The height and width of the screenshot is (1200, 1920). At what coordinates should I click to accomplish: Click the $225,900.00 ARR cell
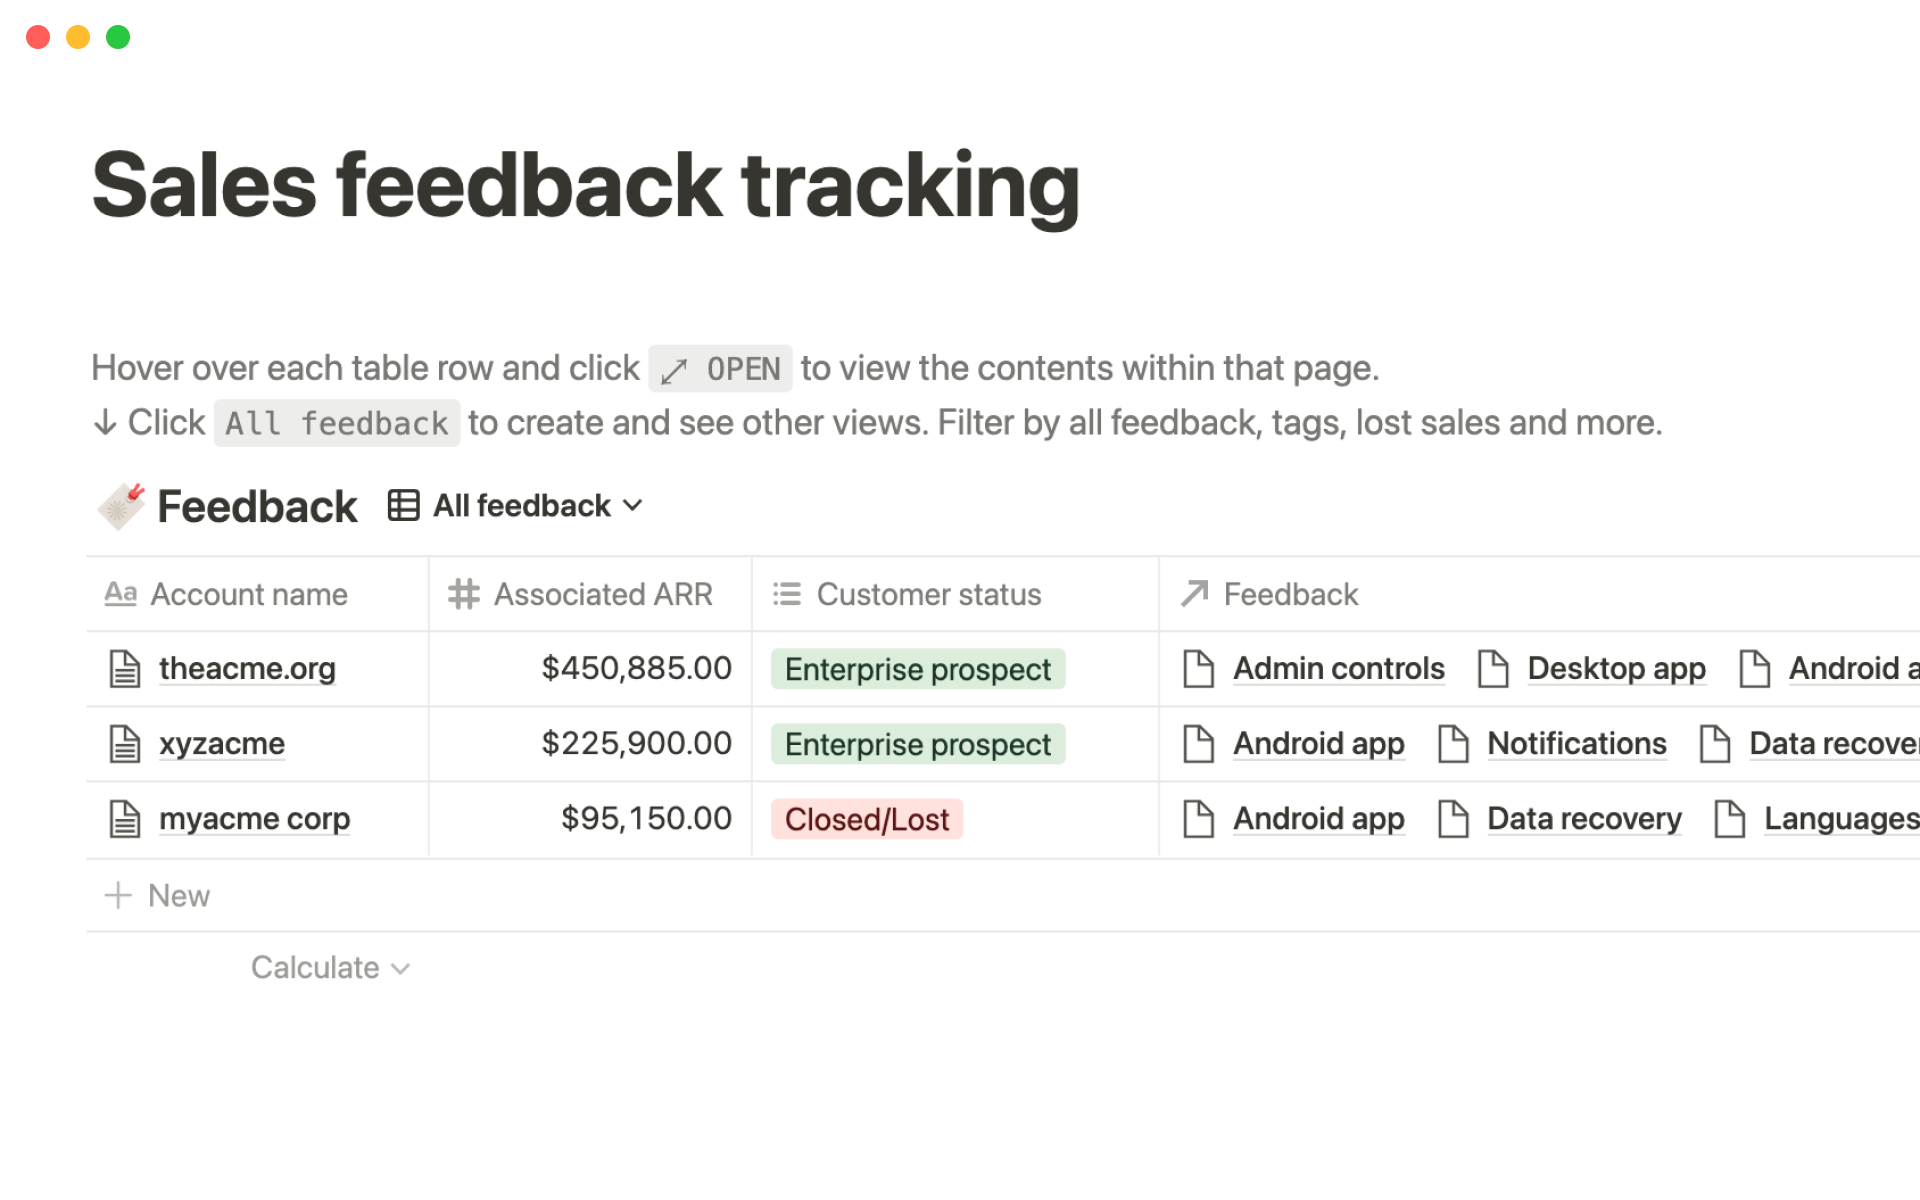[636, 744]
